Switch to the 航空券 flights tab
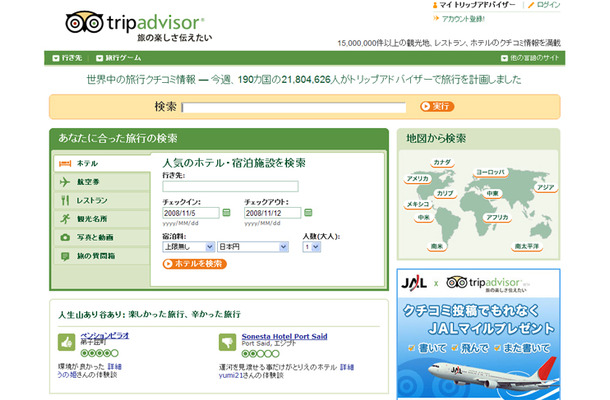This screenshot has height=400, width=610. [x=102, y=182]
